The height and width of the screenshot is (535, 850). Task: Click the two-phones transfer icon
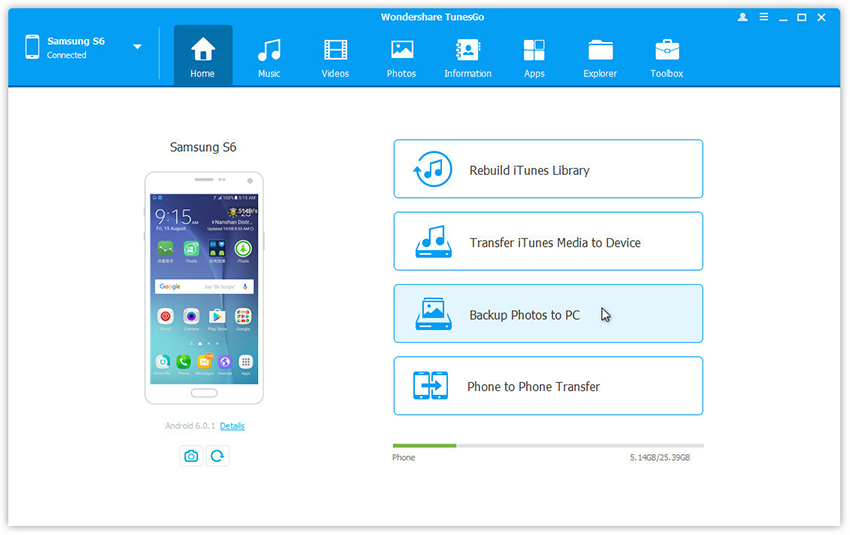430,385
